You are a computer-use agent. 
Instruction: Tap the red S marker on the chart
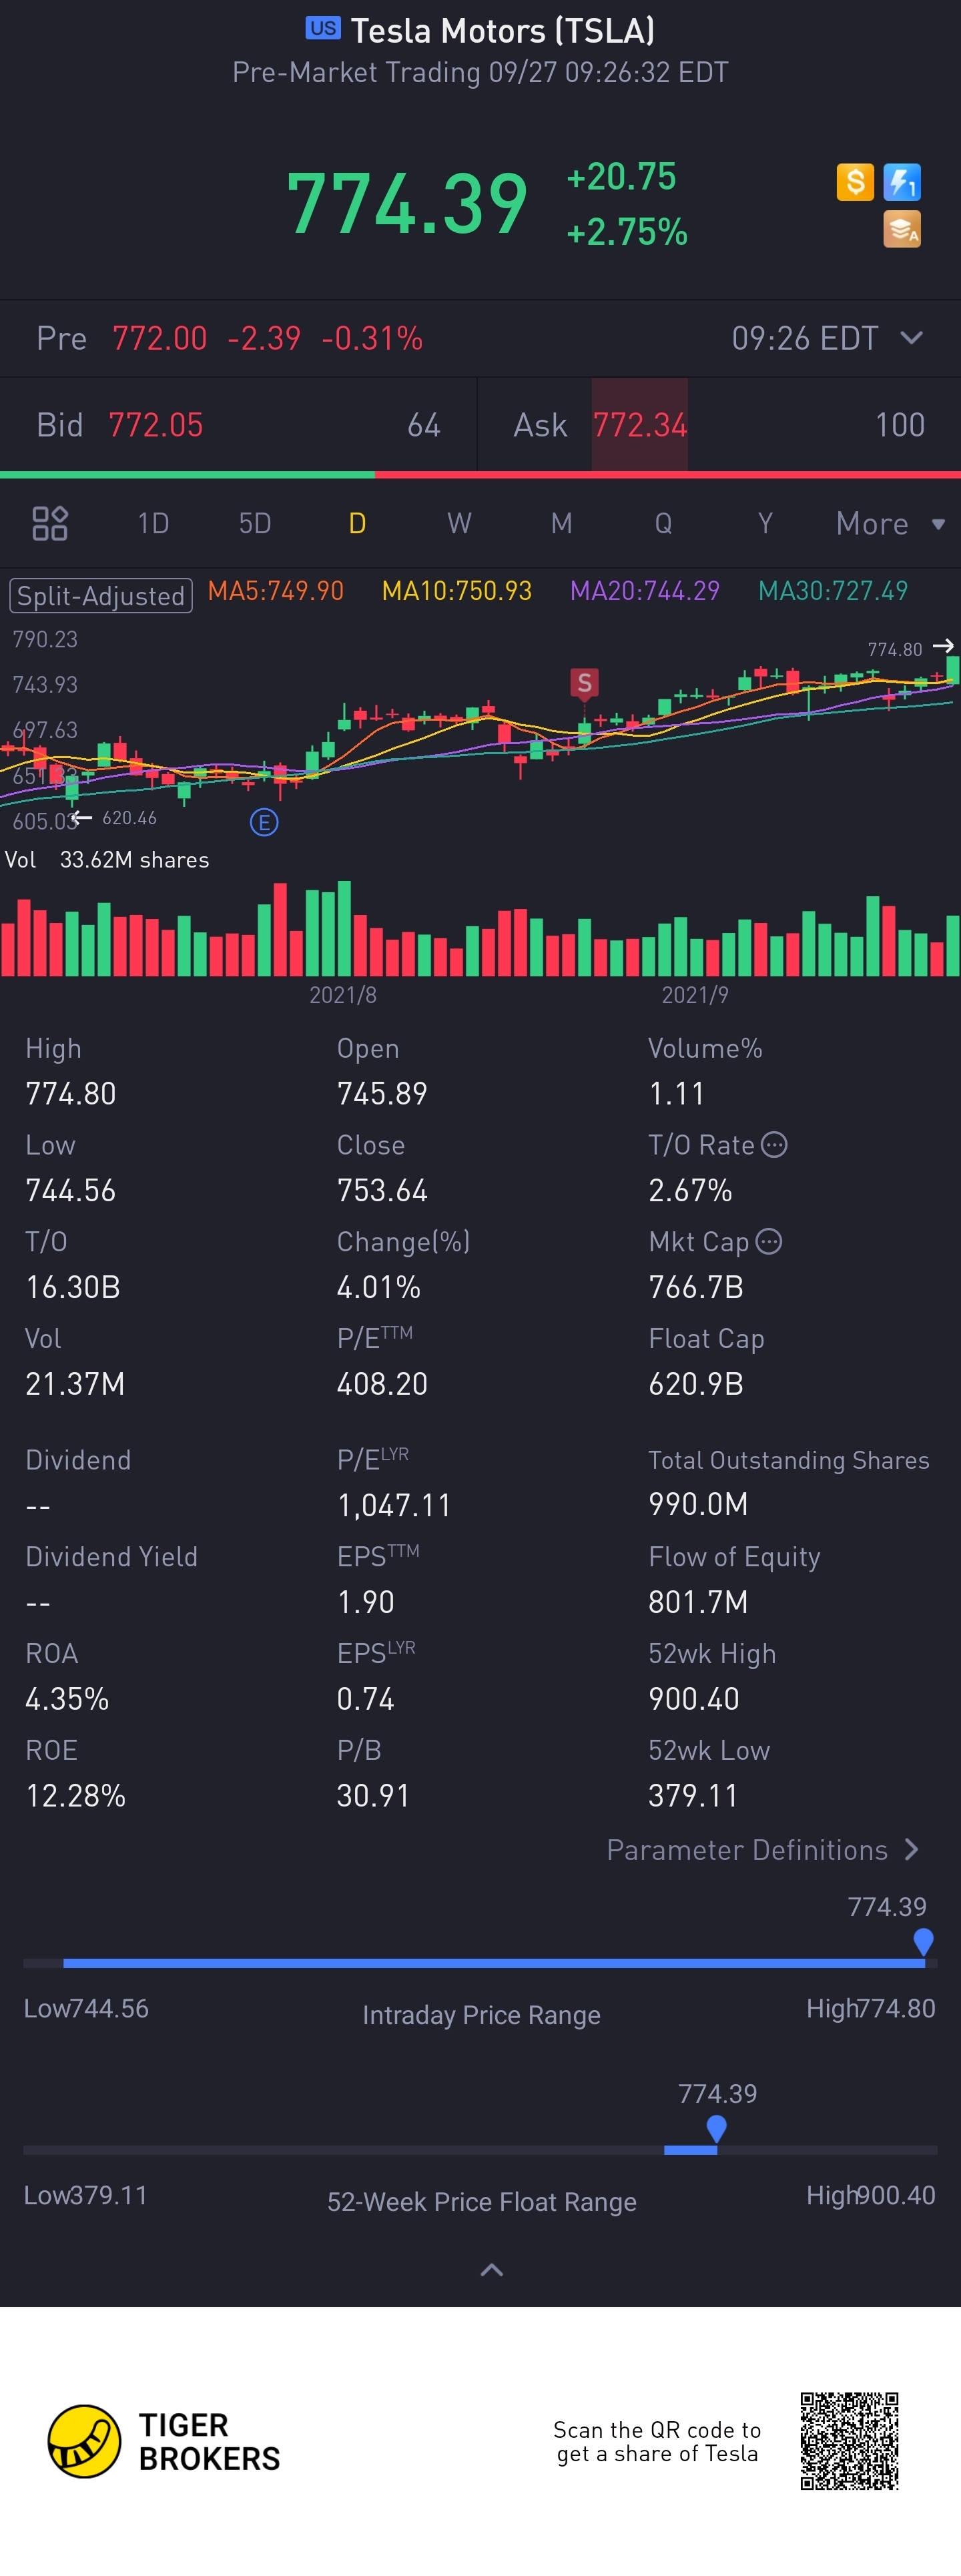click(584, 684)
